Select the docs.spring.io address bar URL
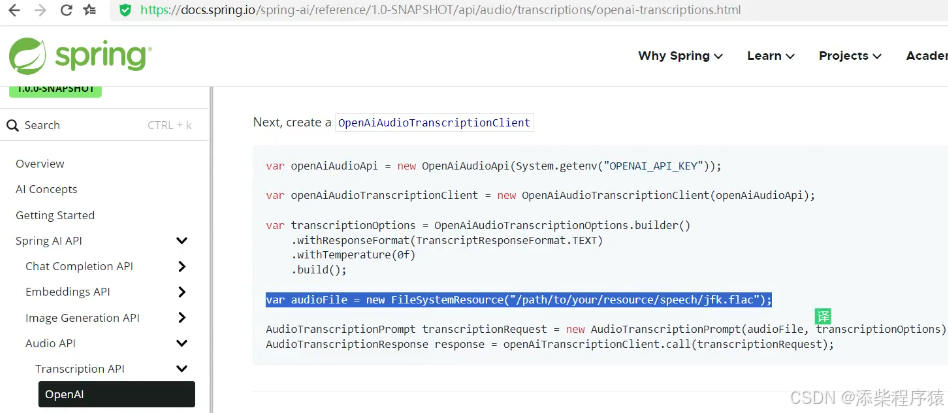948x413 pixels. [x=440, y=10]
